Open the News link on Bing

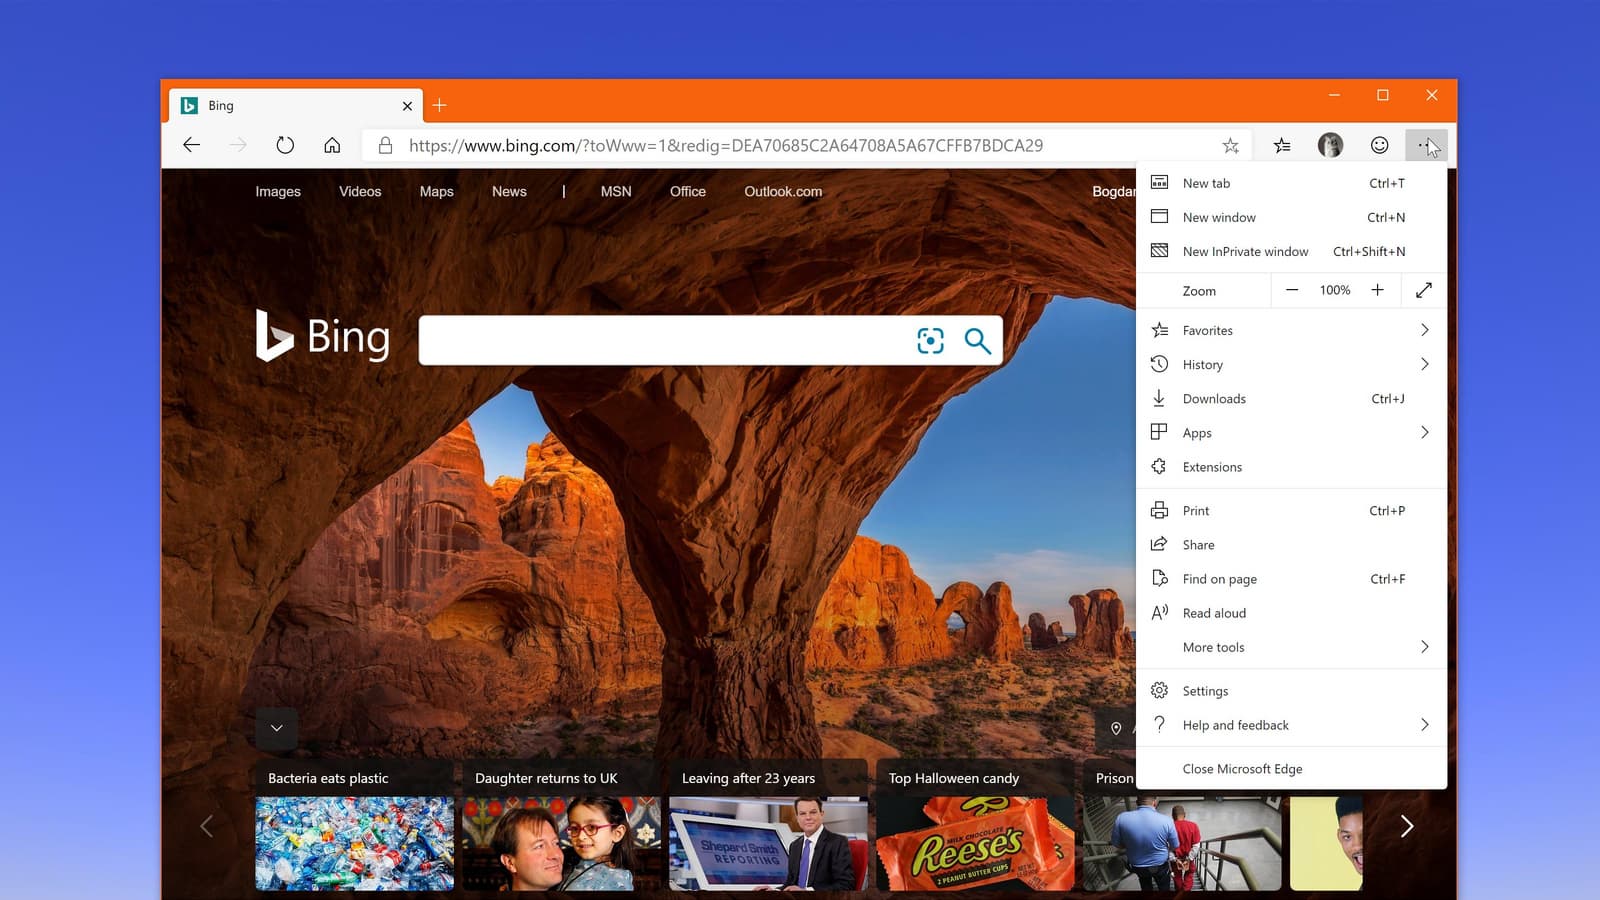click(x=509, y=191)
